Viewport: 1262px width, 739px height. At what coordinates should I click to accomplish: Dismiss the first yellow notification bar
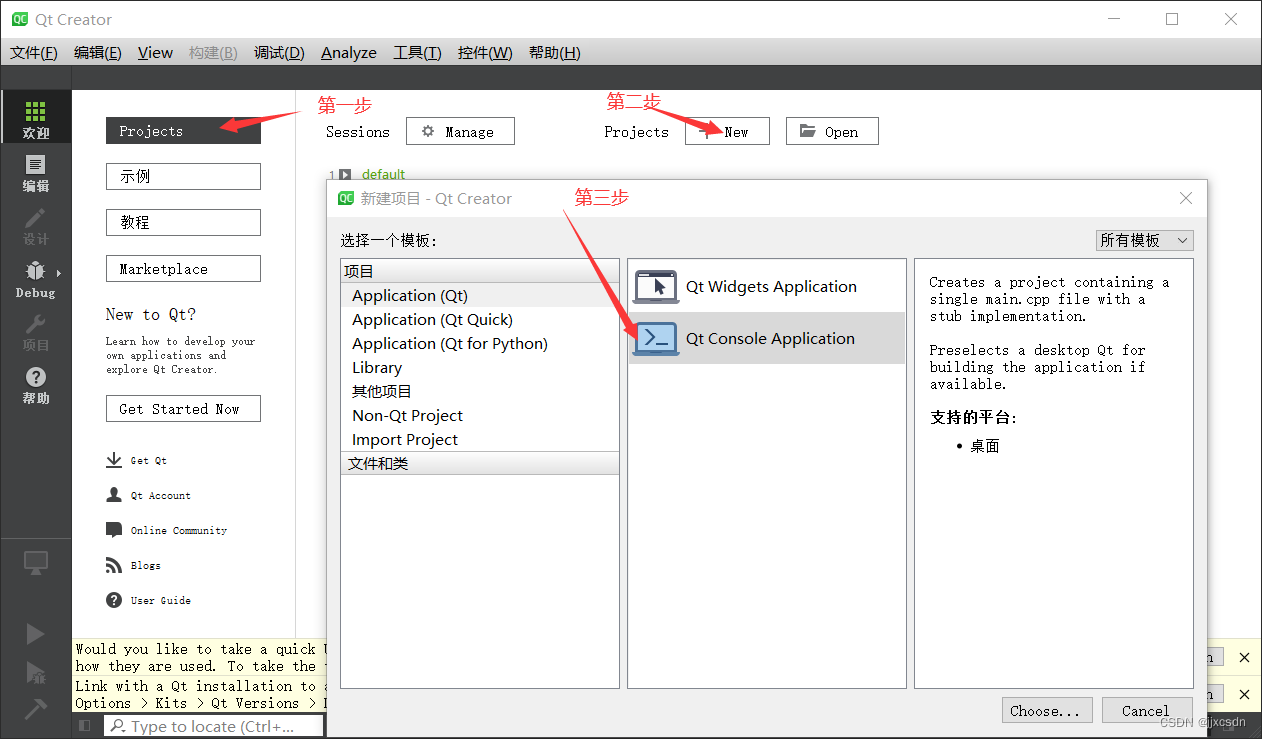pyautogui.click(x=1244, y=657)
